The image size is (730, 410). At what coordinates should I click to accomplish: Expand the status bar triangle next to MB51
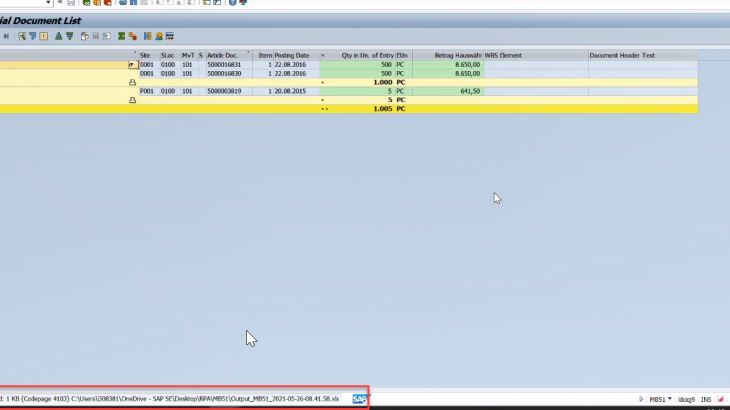(641, 399)
